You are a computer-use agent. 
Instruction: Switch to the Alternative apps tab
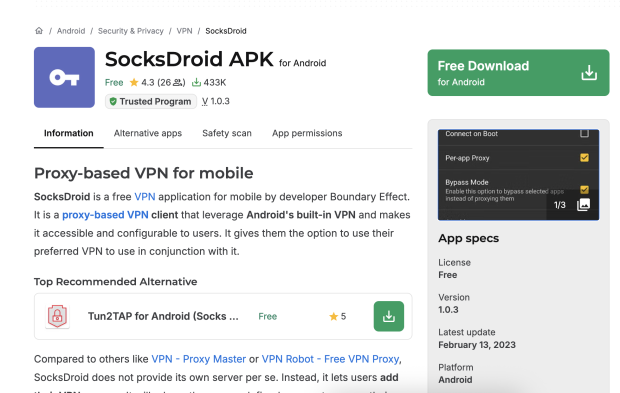coord(148,133)
